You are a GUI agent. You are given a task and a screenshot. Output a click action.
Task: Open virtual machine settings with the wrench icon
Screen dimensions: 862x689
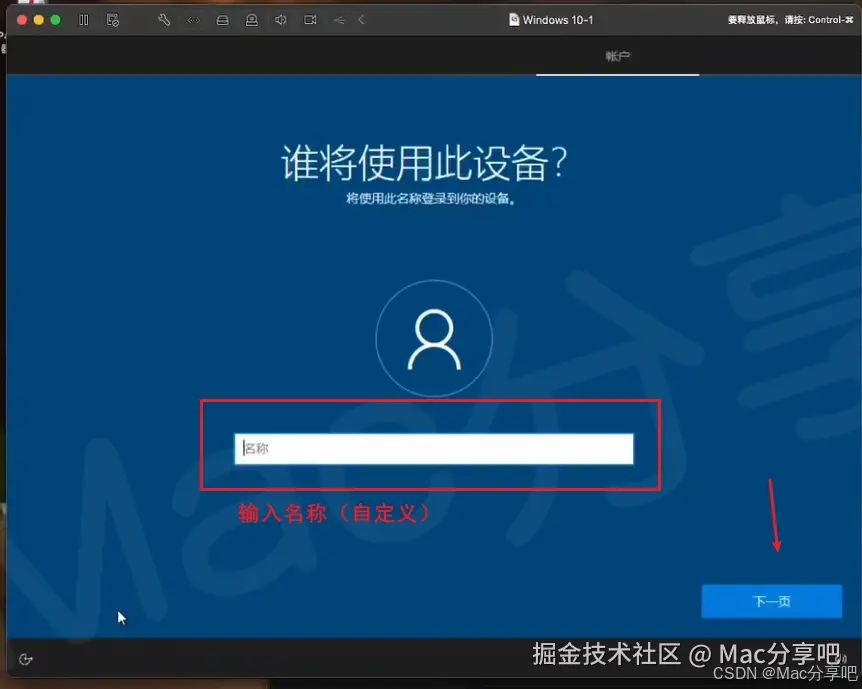coord(164,19)
